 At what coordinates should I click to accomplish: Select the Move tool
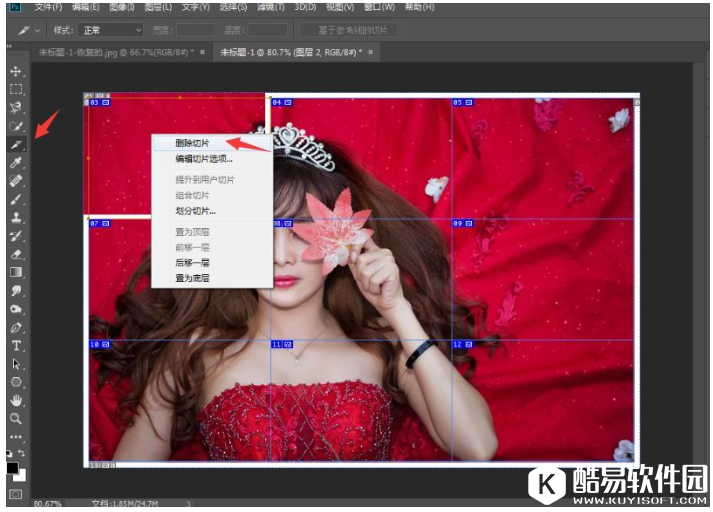(16, 72)
